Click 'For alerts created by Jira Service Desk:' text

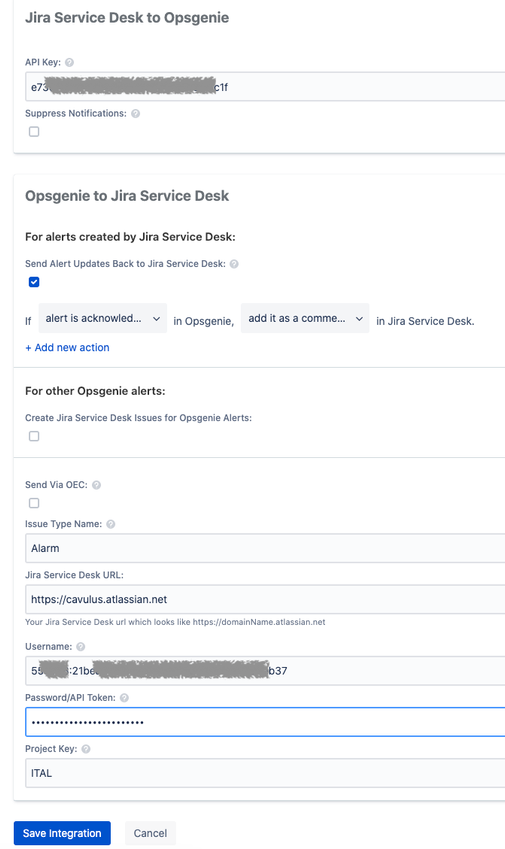[x=130, y=237]
